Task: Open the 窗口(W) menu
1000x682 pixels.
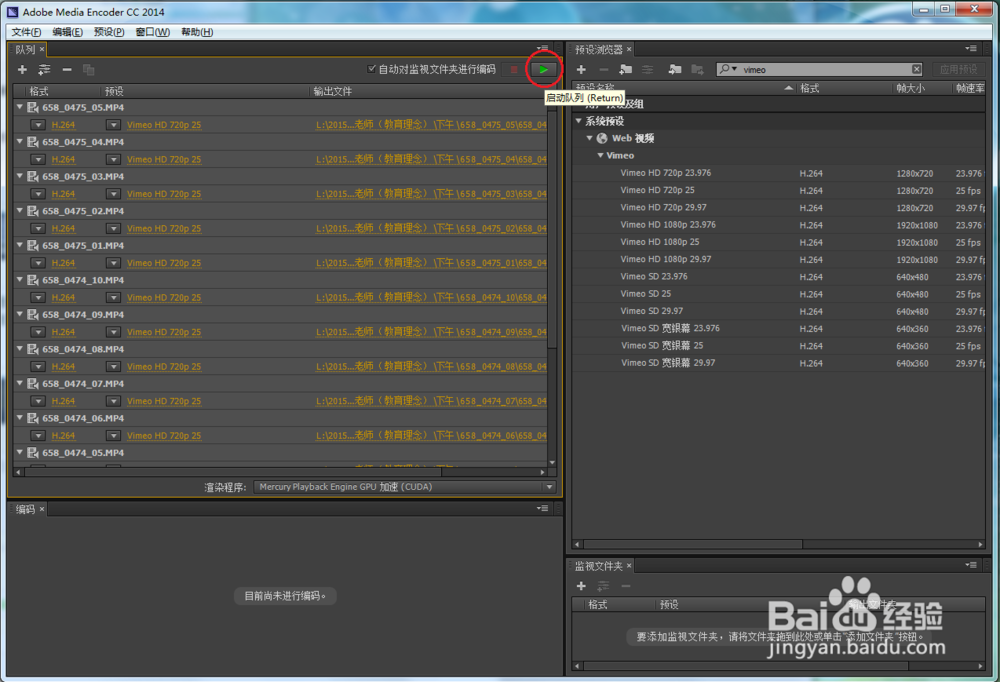Action: pyautogui.click(x=152, y=32)
